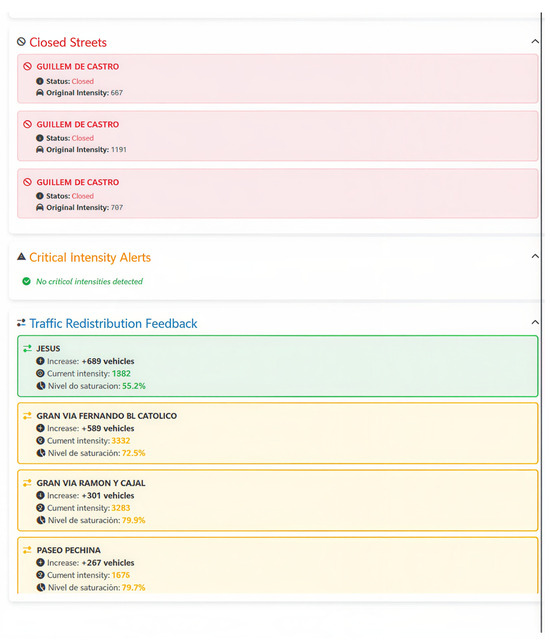Screen dimensions: 550x643
Task: Click exchange icon on Gran Via Ramon y Cajal card
Action: (x=27, y=483)
